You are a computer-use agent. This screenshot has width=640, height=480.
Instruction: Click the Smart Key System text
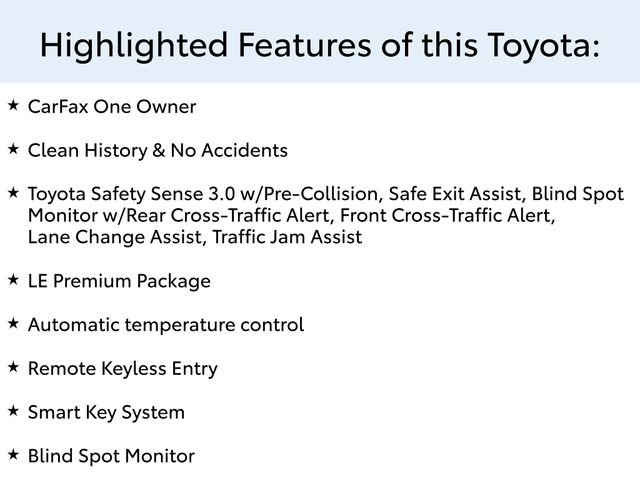pyautogui.click(x=106, y=413)
